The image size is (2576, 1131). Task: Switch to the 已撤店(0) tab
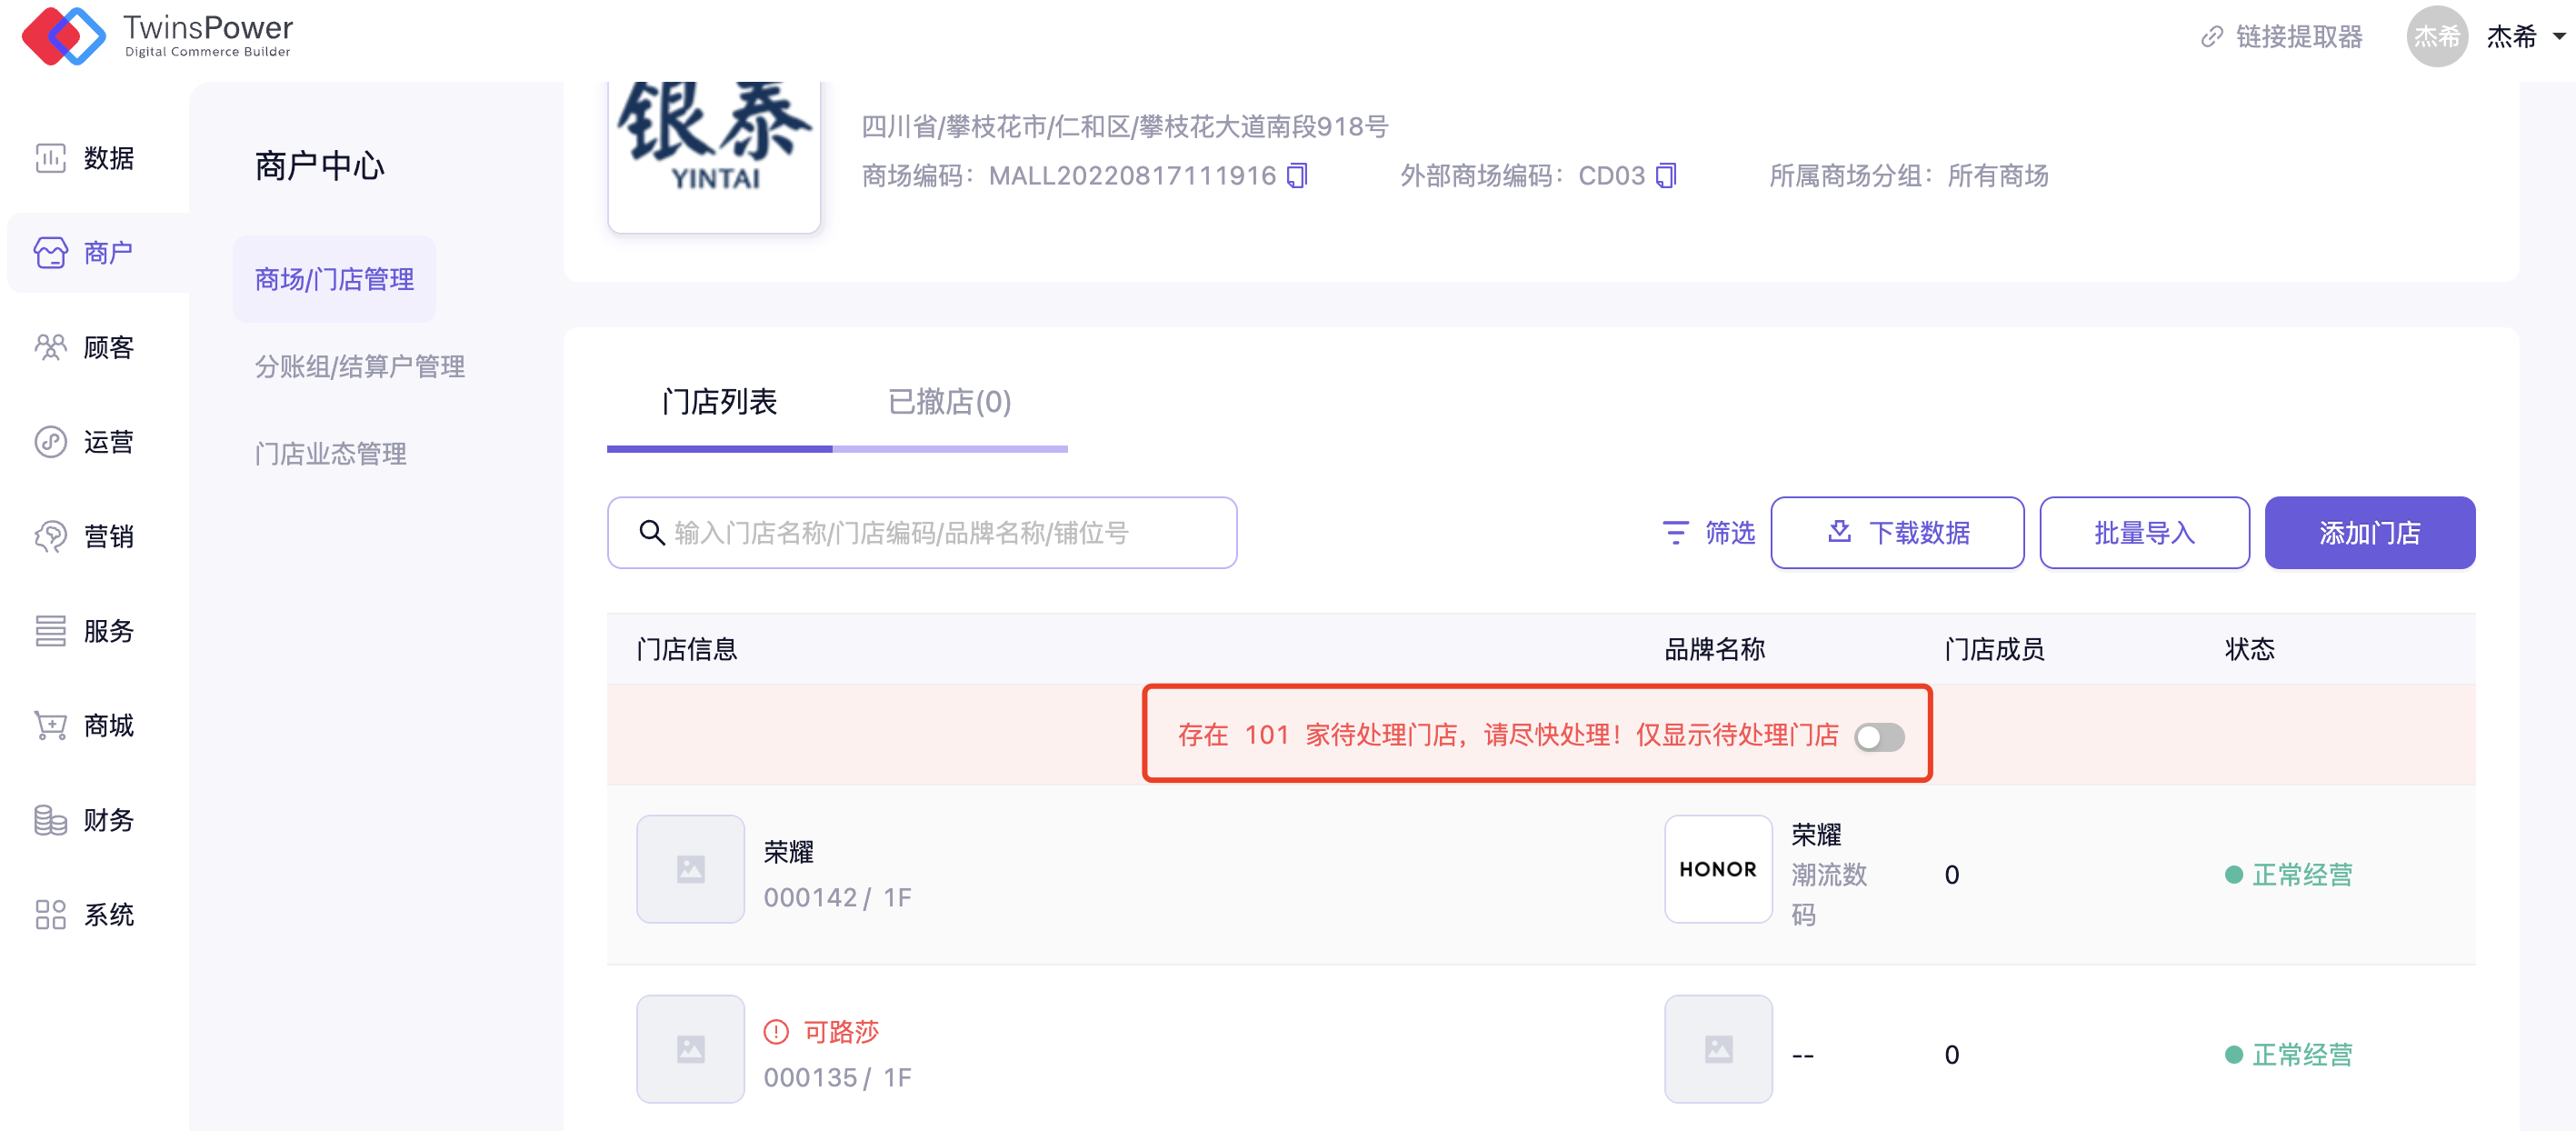[949, 402]
